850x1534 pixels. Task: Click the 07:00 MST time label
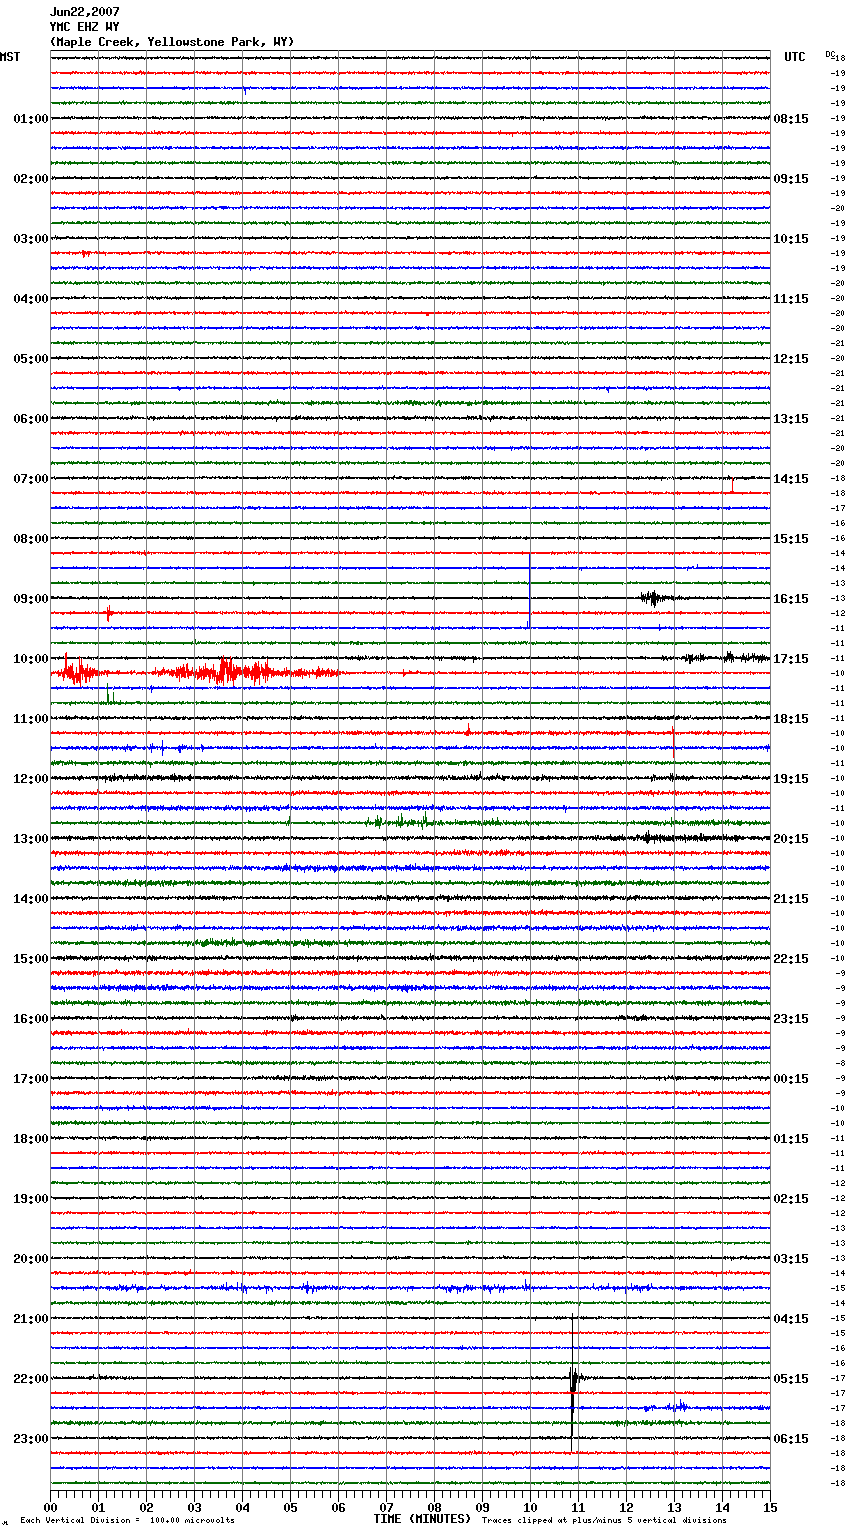[31, 479]
